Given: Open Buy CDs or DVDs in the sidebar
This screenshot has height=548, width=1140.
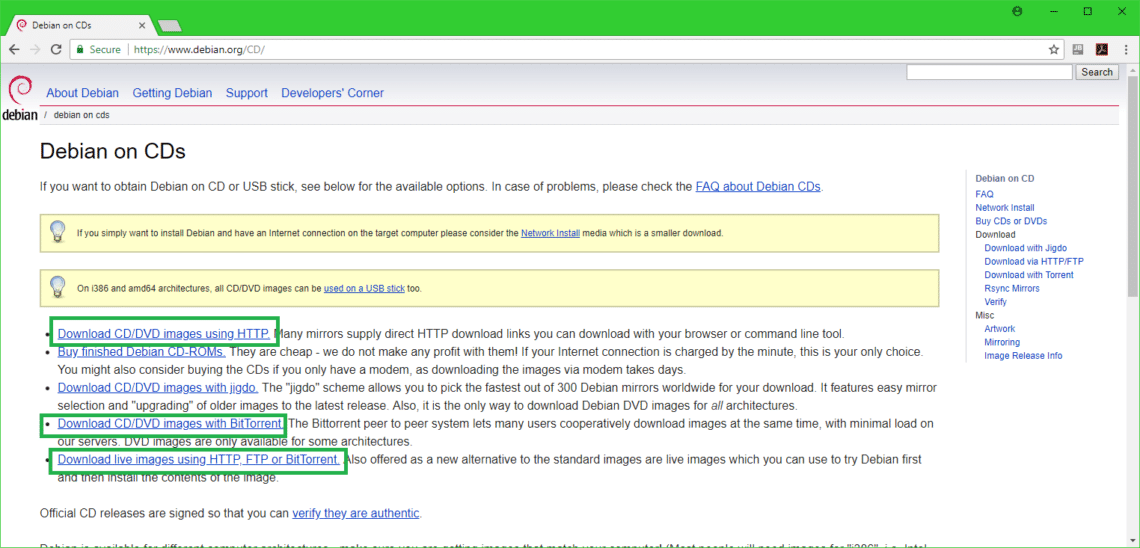Looking at the screenshot, I should [1011, 221].
